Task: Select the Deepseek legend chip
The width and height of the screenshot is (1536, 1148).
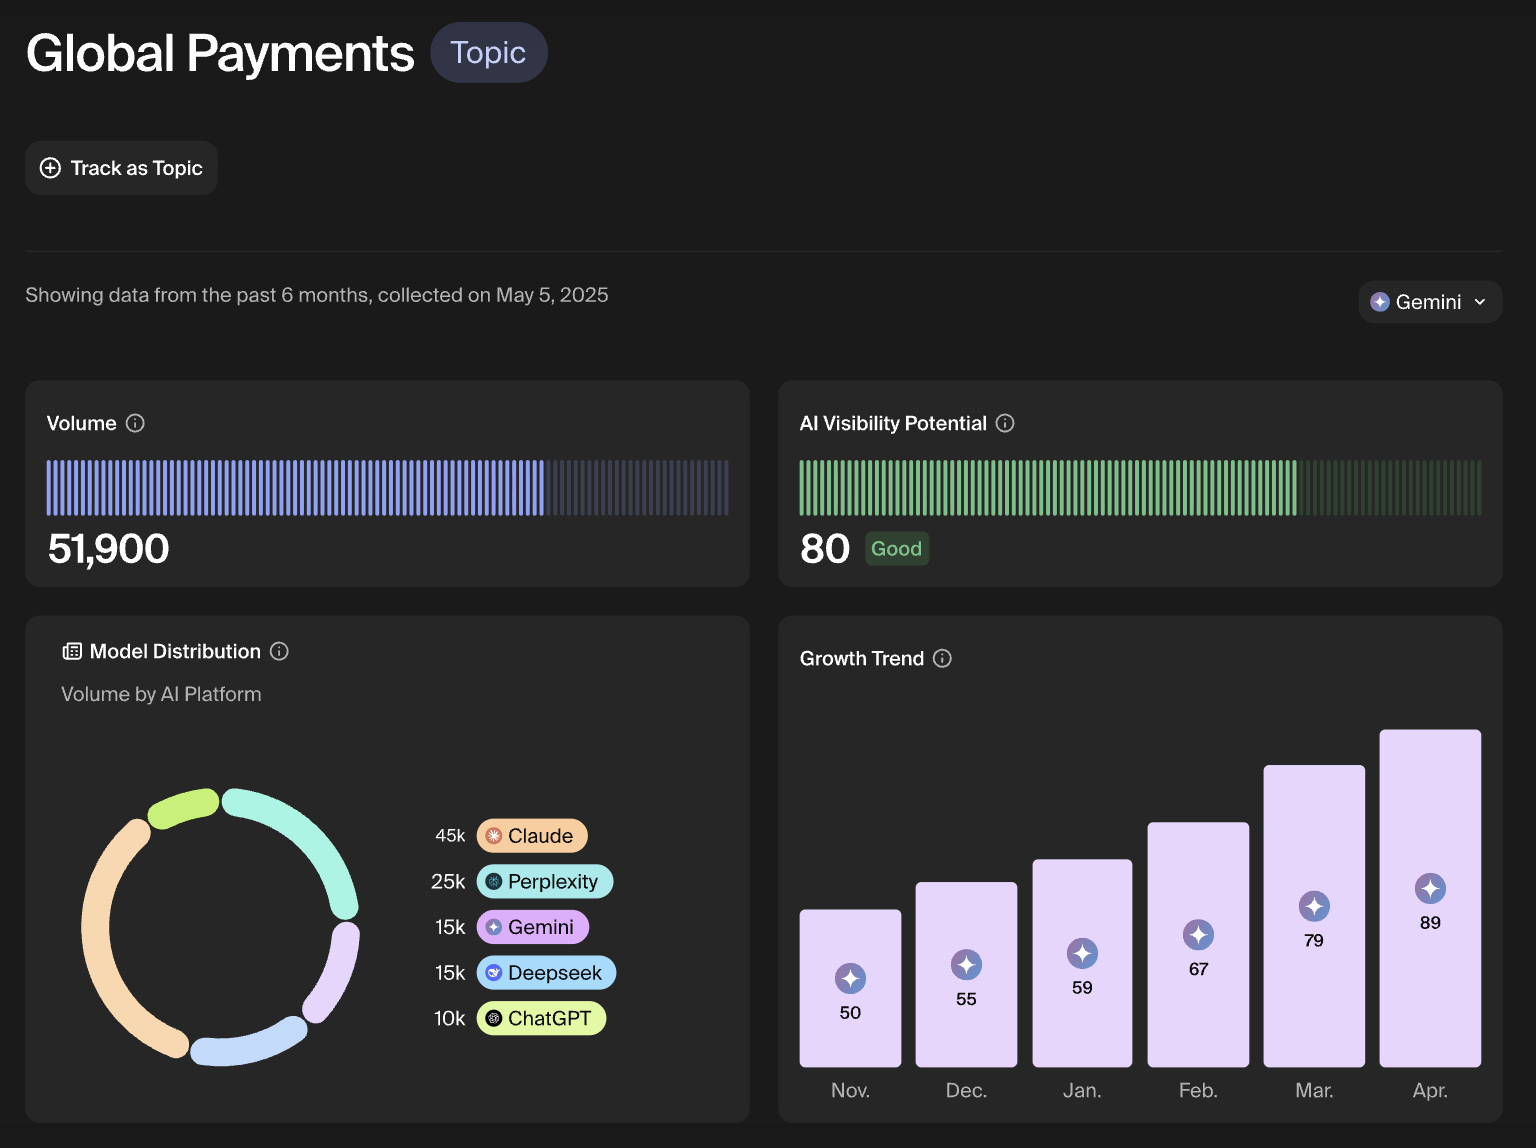Action: tap(546, 973)
